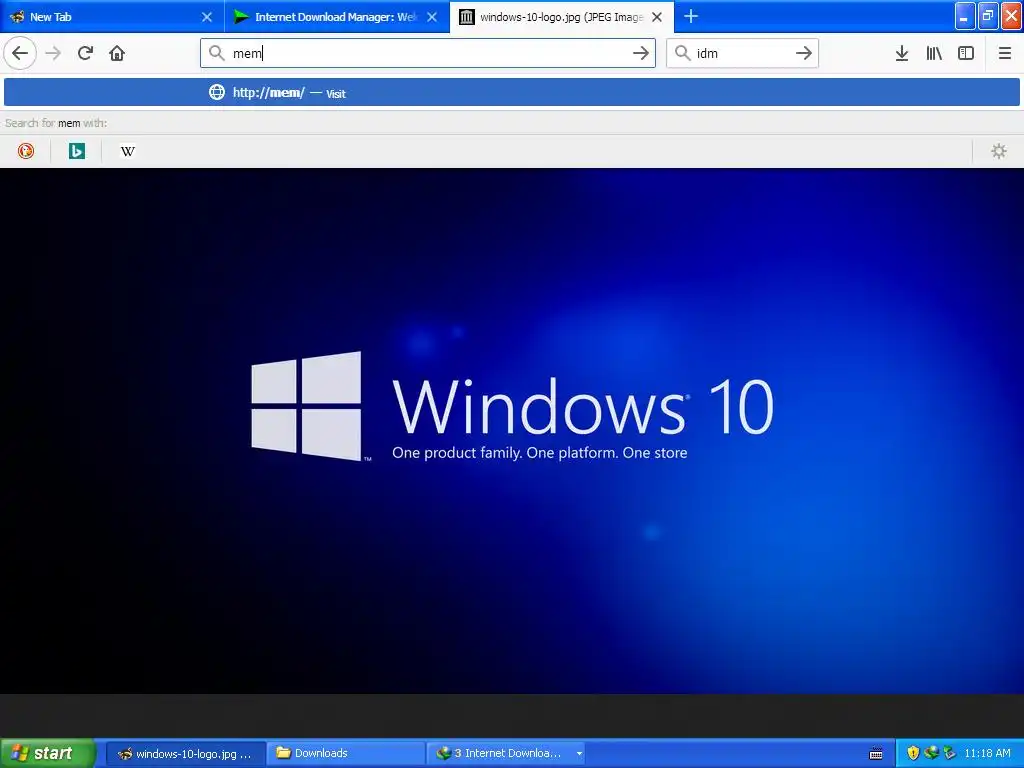
Task: Click the network connection tray icon
Action: click(x=950, y=753)
